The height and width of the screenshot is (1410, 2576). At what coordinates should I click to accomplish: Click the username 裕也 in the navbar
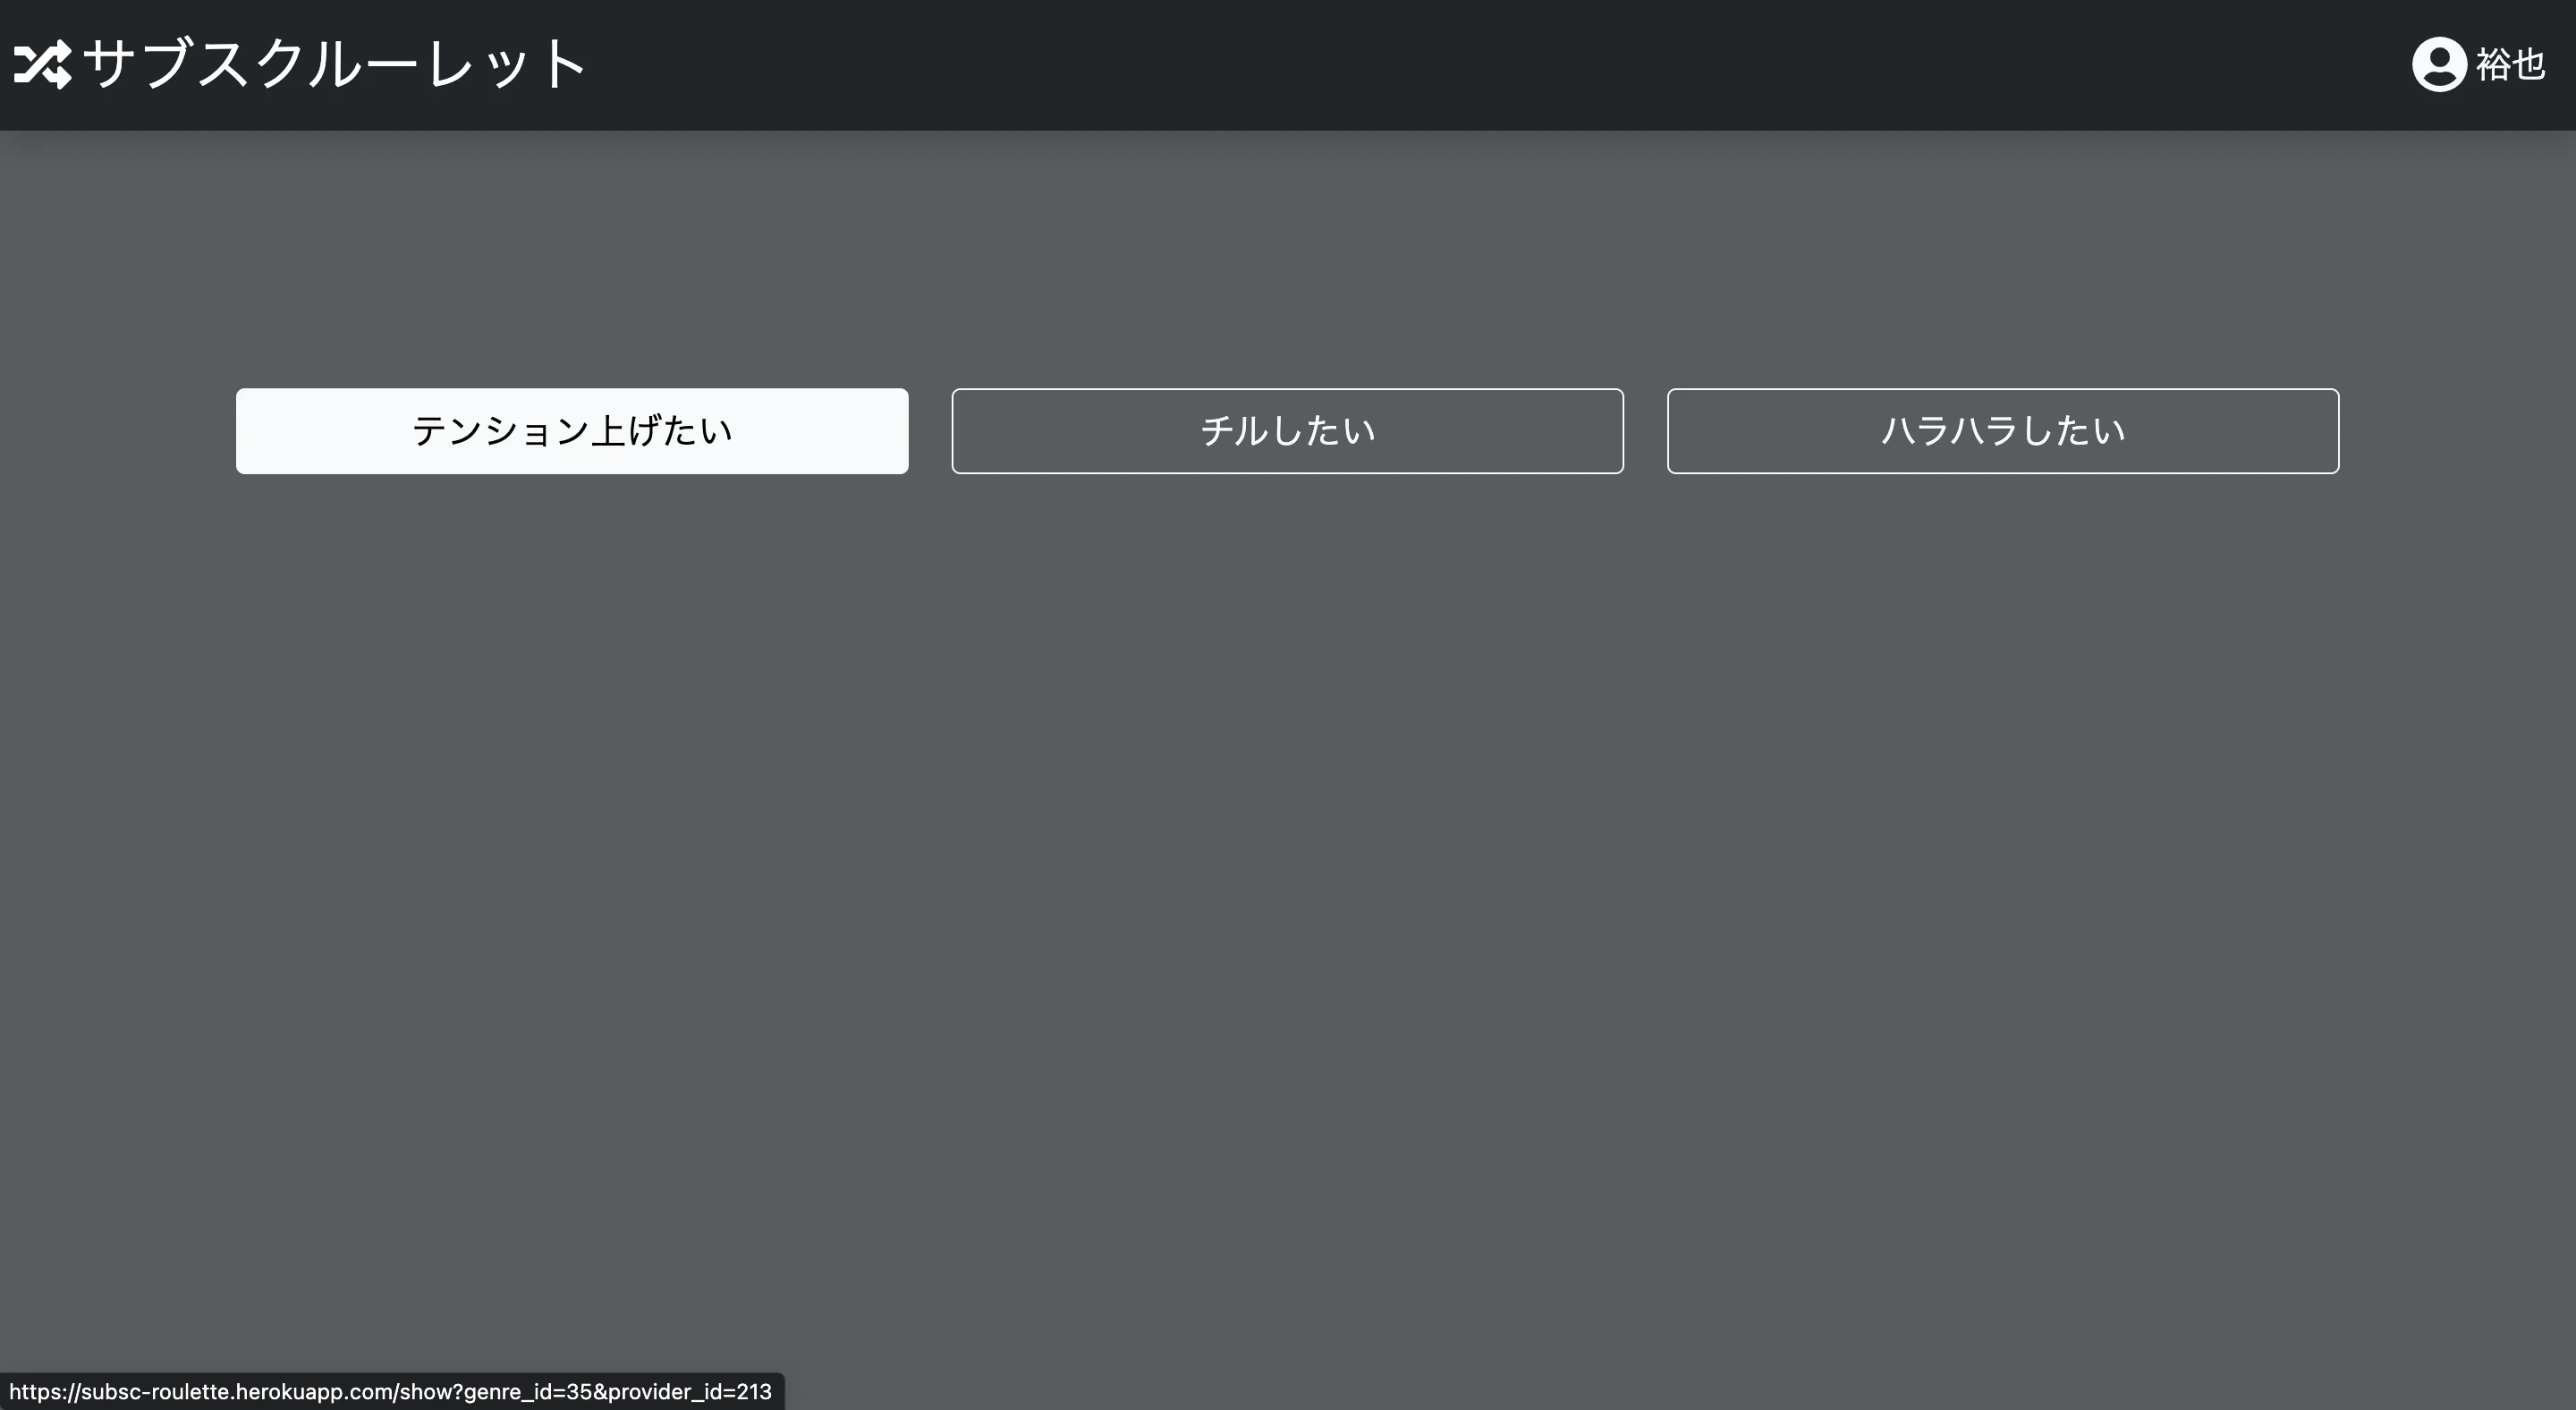pos(2510,64)
